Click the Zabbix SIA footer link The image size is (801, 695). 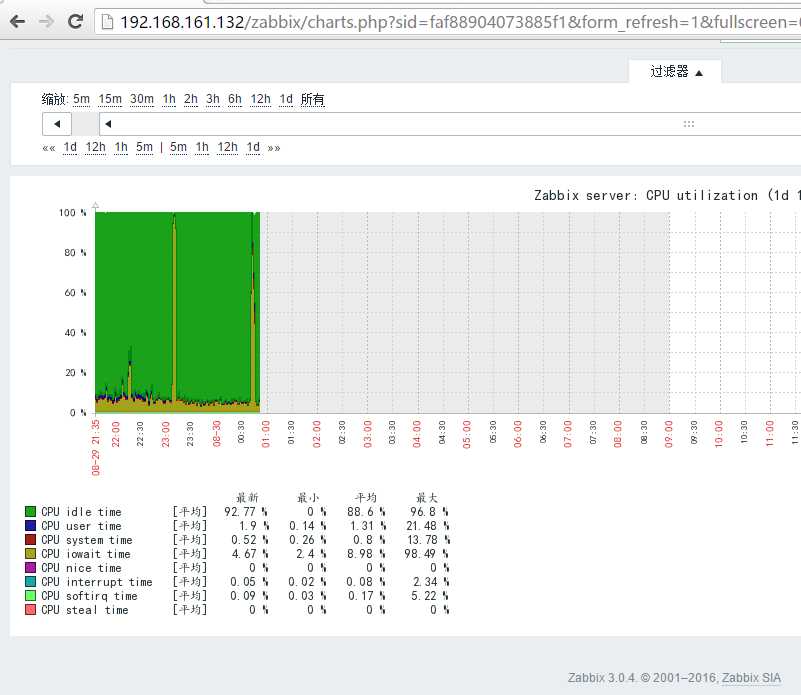(751, 678)
